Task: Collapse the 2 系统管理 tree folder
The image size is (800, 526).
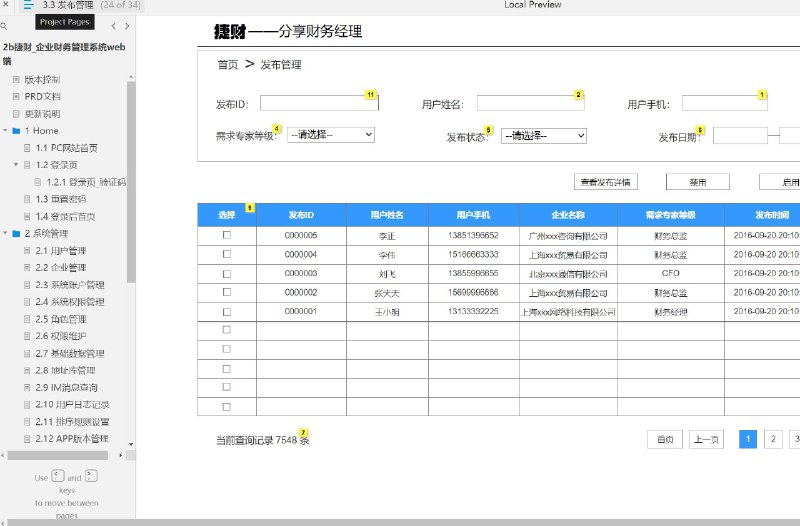Action: (5, 233)
